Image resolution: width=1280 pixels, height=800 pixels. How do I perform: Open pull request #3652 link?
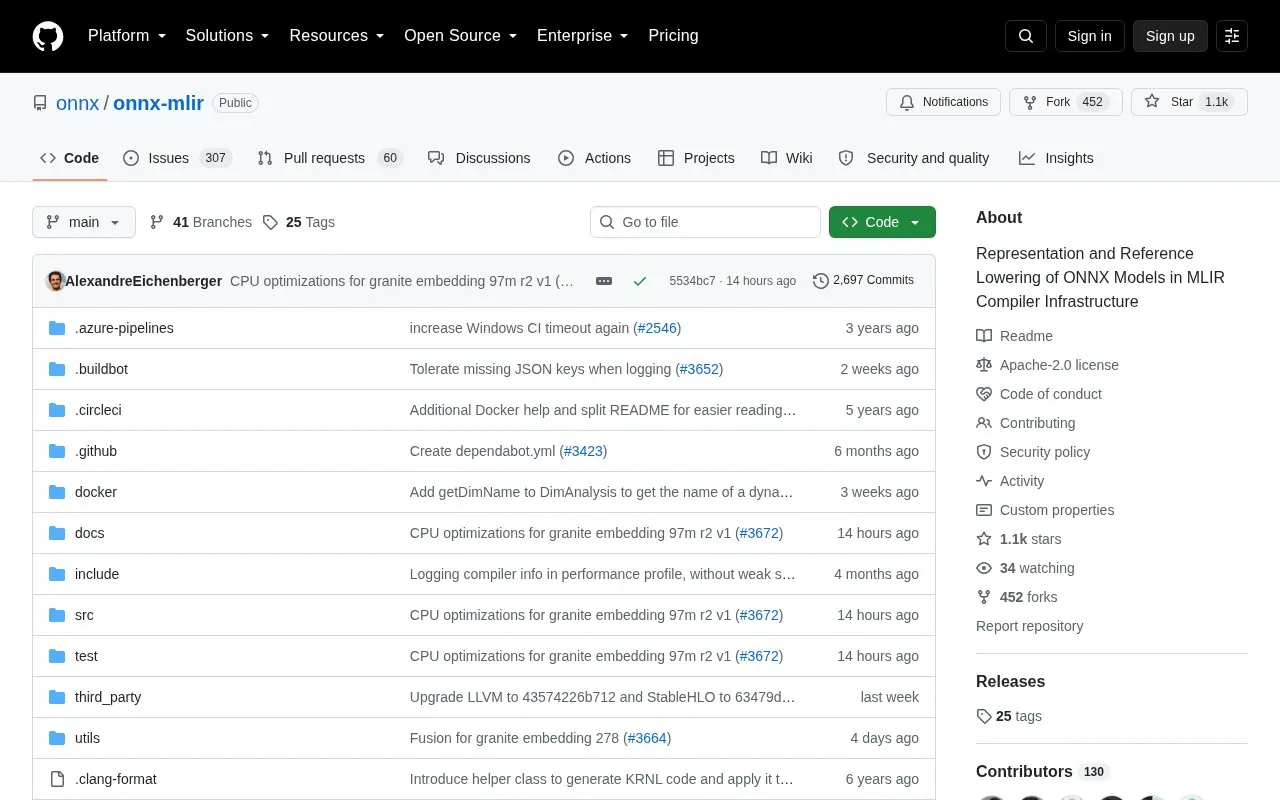699,369
